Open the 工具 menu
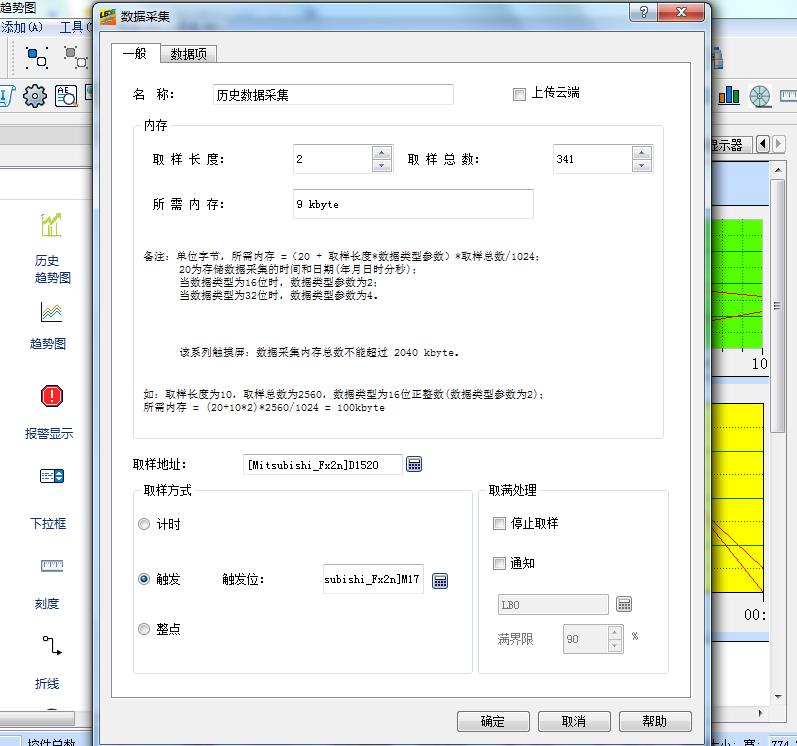The height and width of the screenshot is (746, 797). (74, 27)
